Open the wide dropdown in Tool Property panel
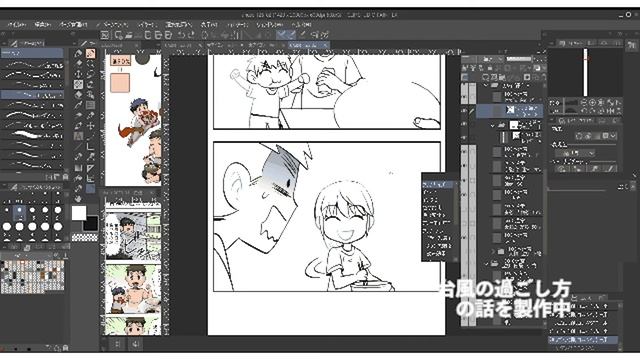Viewport: 640px width, 360px height. click(x=574, y=153)
